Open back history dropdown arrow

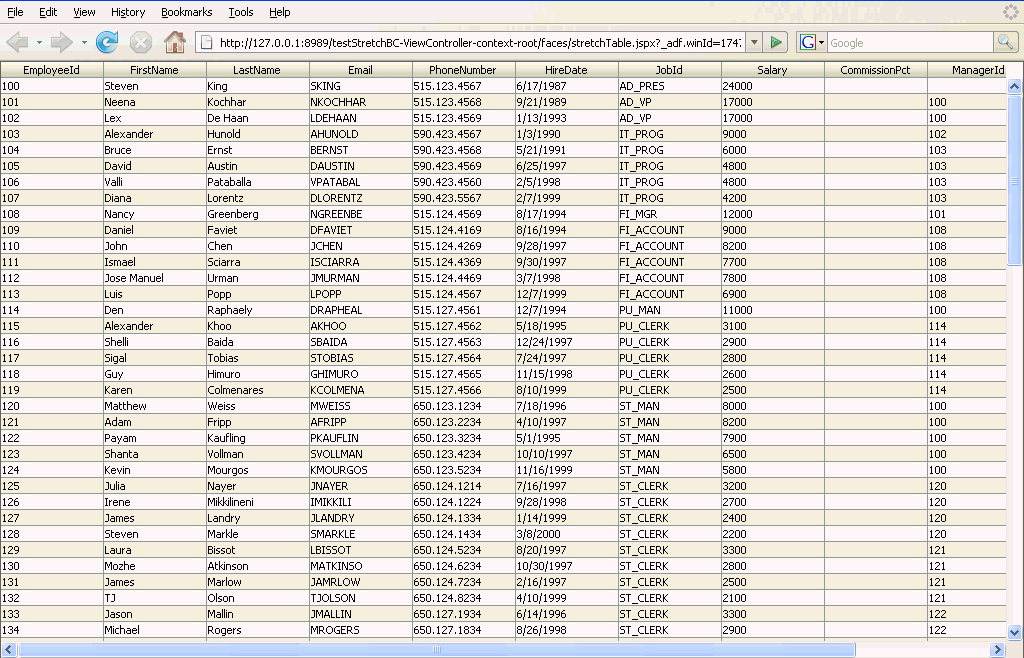point(39,43)
